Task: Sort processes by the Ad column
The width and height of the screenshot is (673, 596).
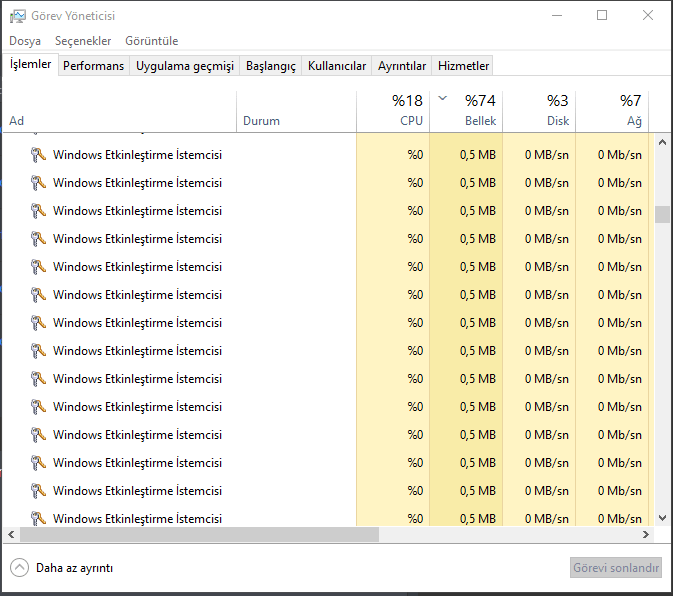Action: pos(120,112)
